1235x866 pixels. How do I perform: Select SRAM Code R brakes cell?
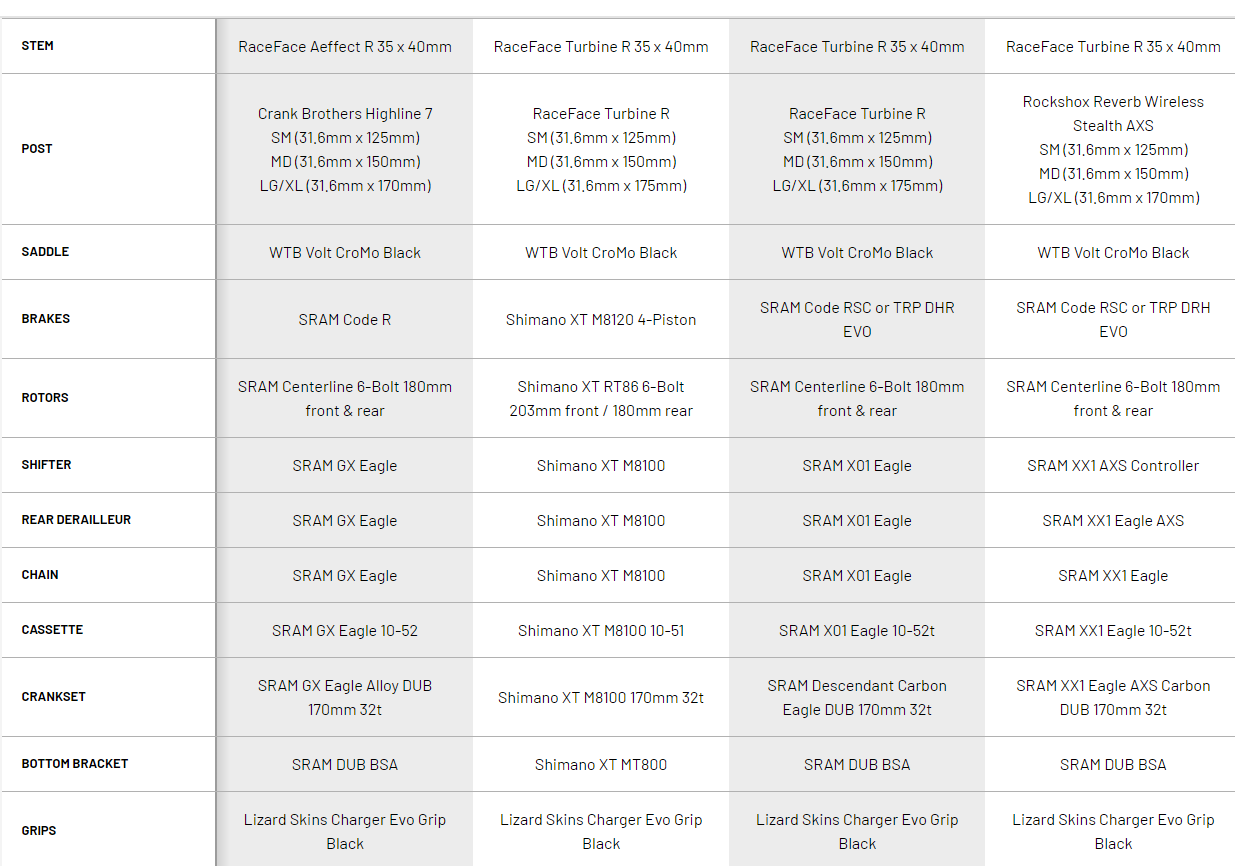coord(345,320)
